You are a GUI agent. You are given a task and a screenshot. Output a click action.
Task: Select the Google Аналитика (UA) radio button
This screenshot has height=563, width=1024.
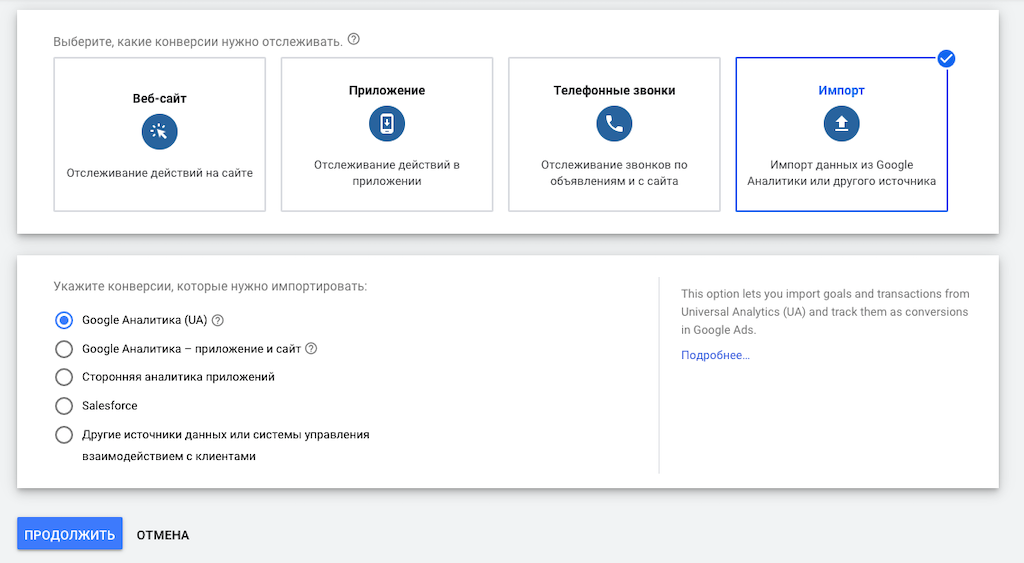pyautogui.click(x=63, y=320)
